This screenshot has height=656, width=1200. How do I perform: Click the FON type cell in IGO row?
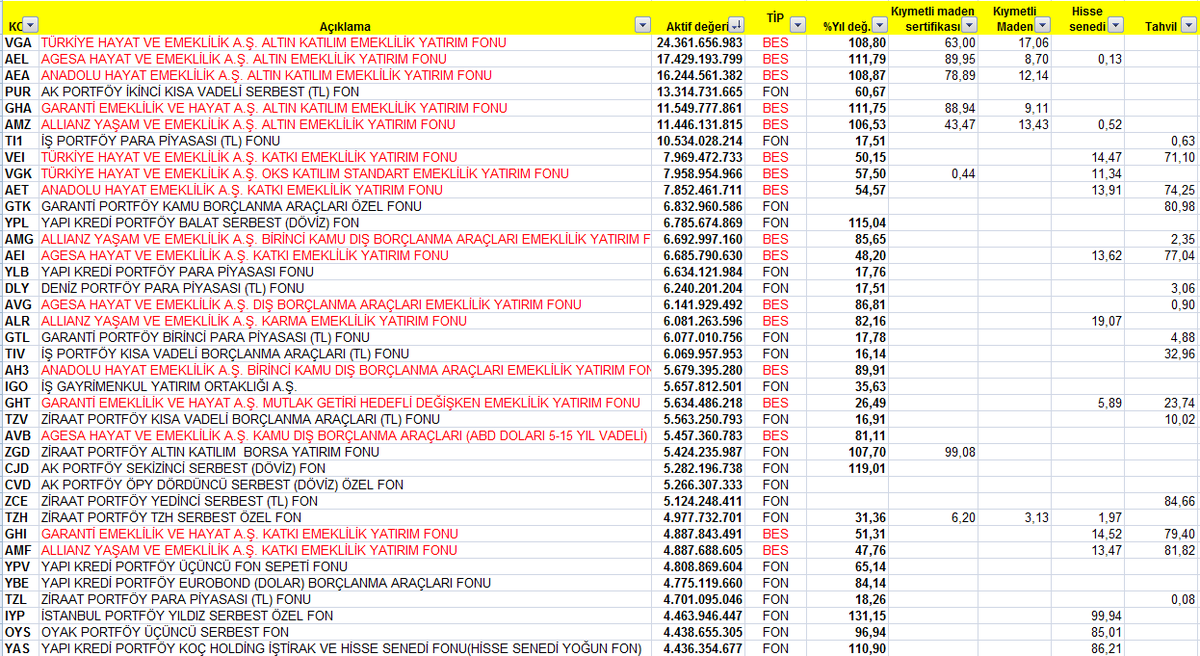pyautogui.click(x=776, y=387)
